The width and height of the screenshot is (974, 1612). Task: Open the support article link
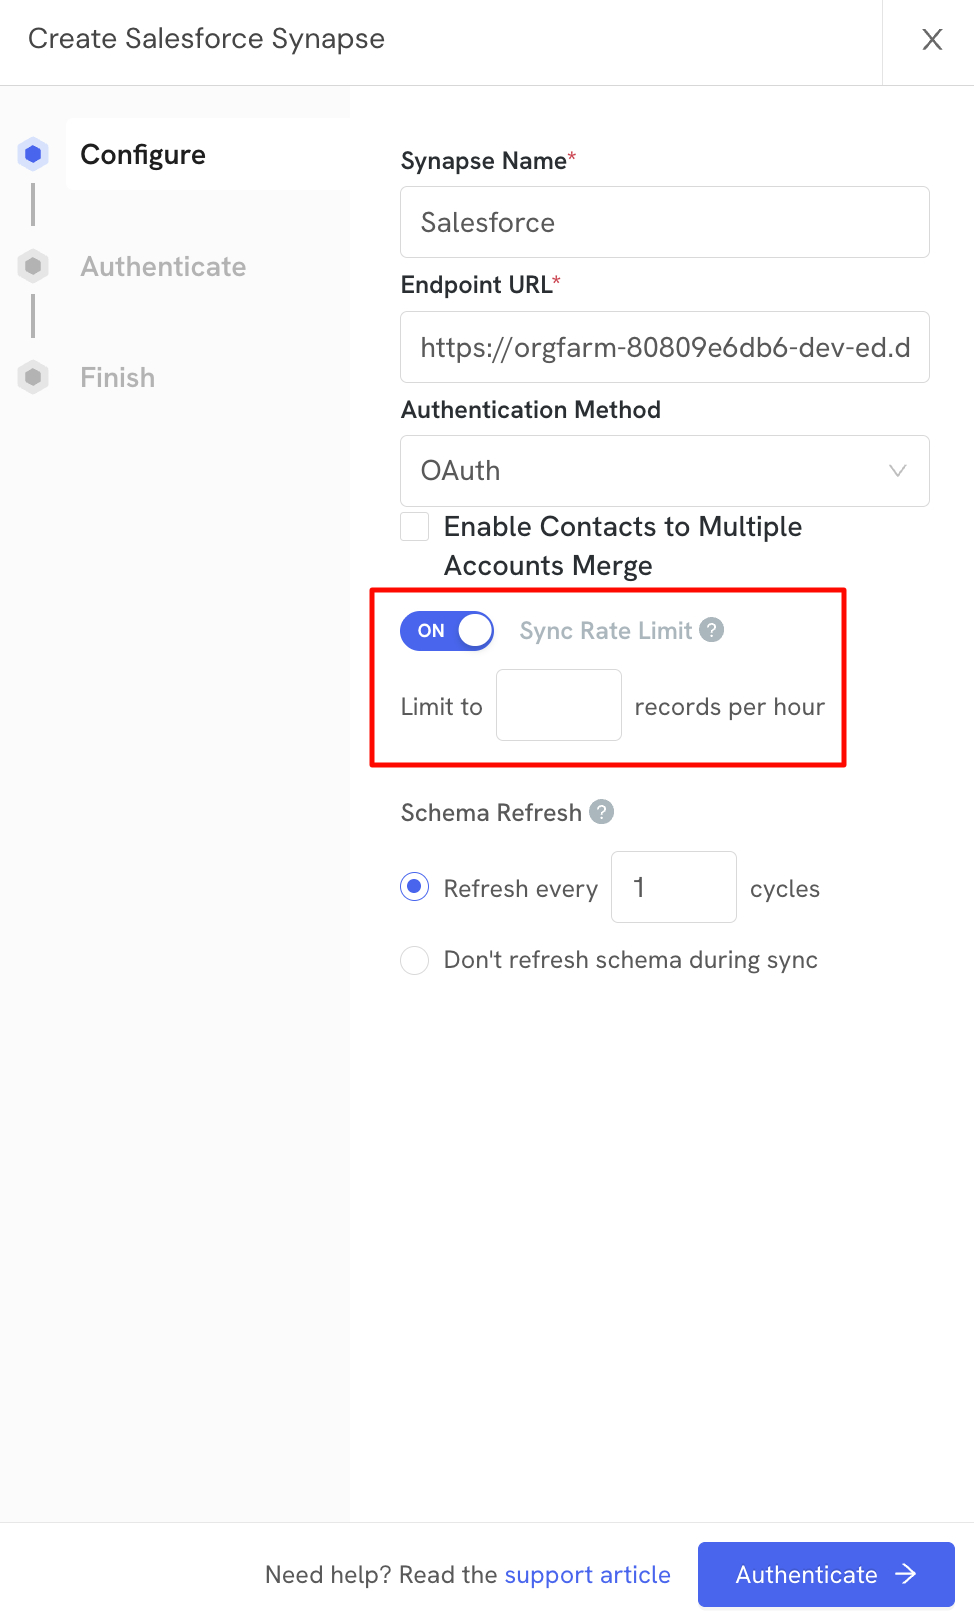coord(587,1575)
